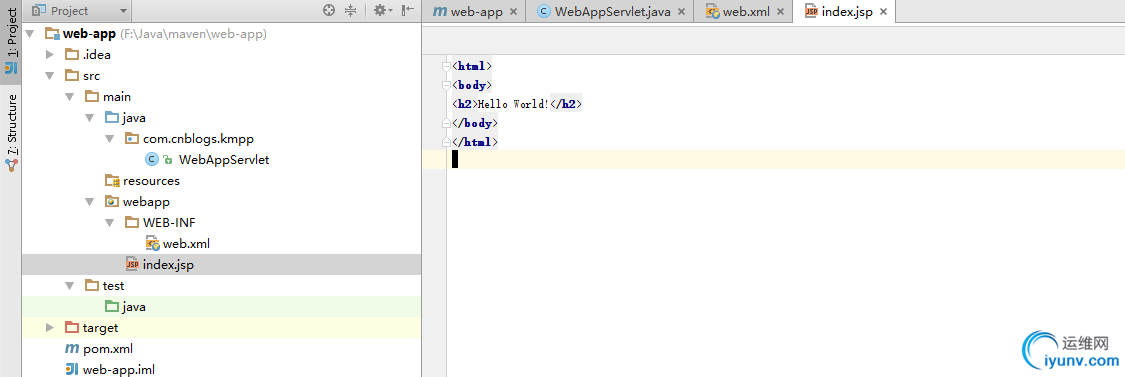Screen dimensions: 1125x377
Task: Click the web.xml file icon in tree
Action: point(152,243)
